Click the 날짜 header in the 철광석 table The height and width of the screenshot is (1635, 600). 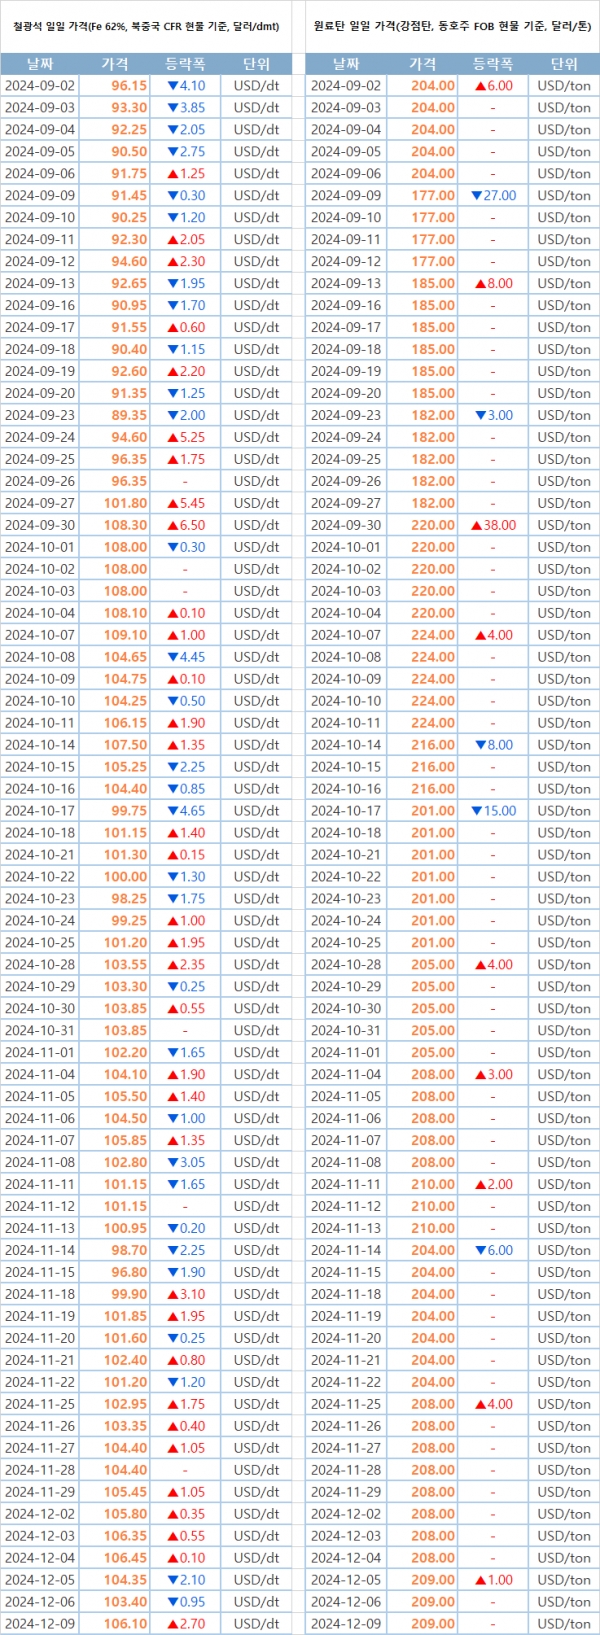click(x=40, y=64)
